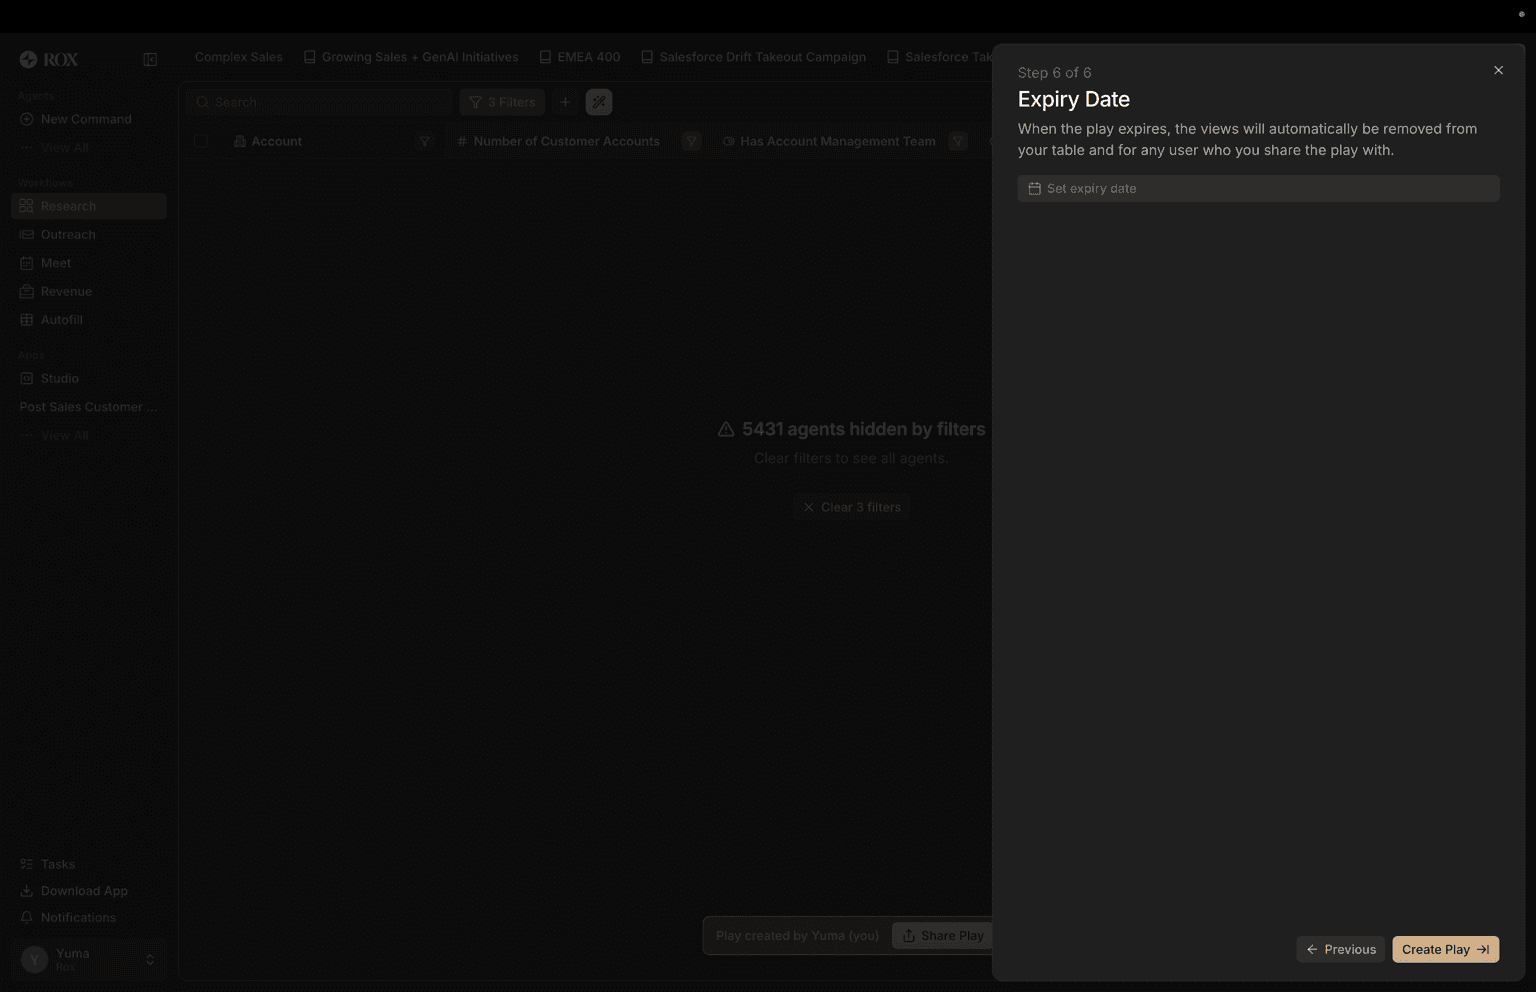Open Notifications from the sidebar

[x=77, y=917]
